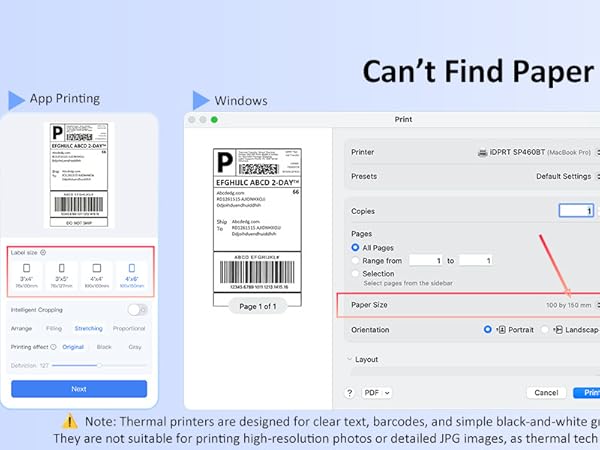Open the PDF dropdown menu
Screen dimensions: 600x450
point(377,393)
